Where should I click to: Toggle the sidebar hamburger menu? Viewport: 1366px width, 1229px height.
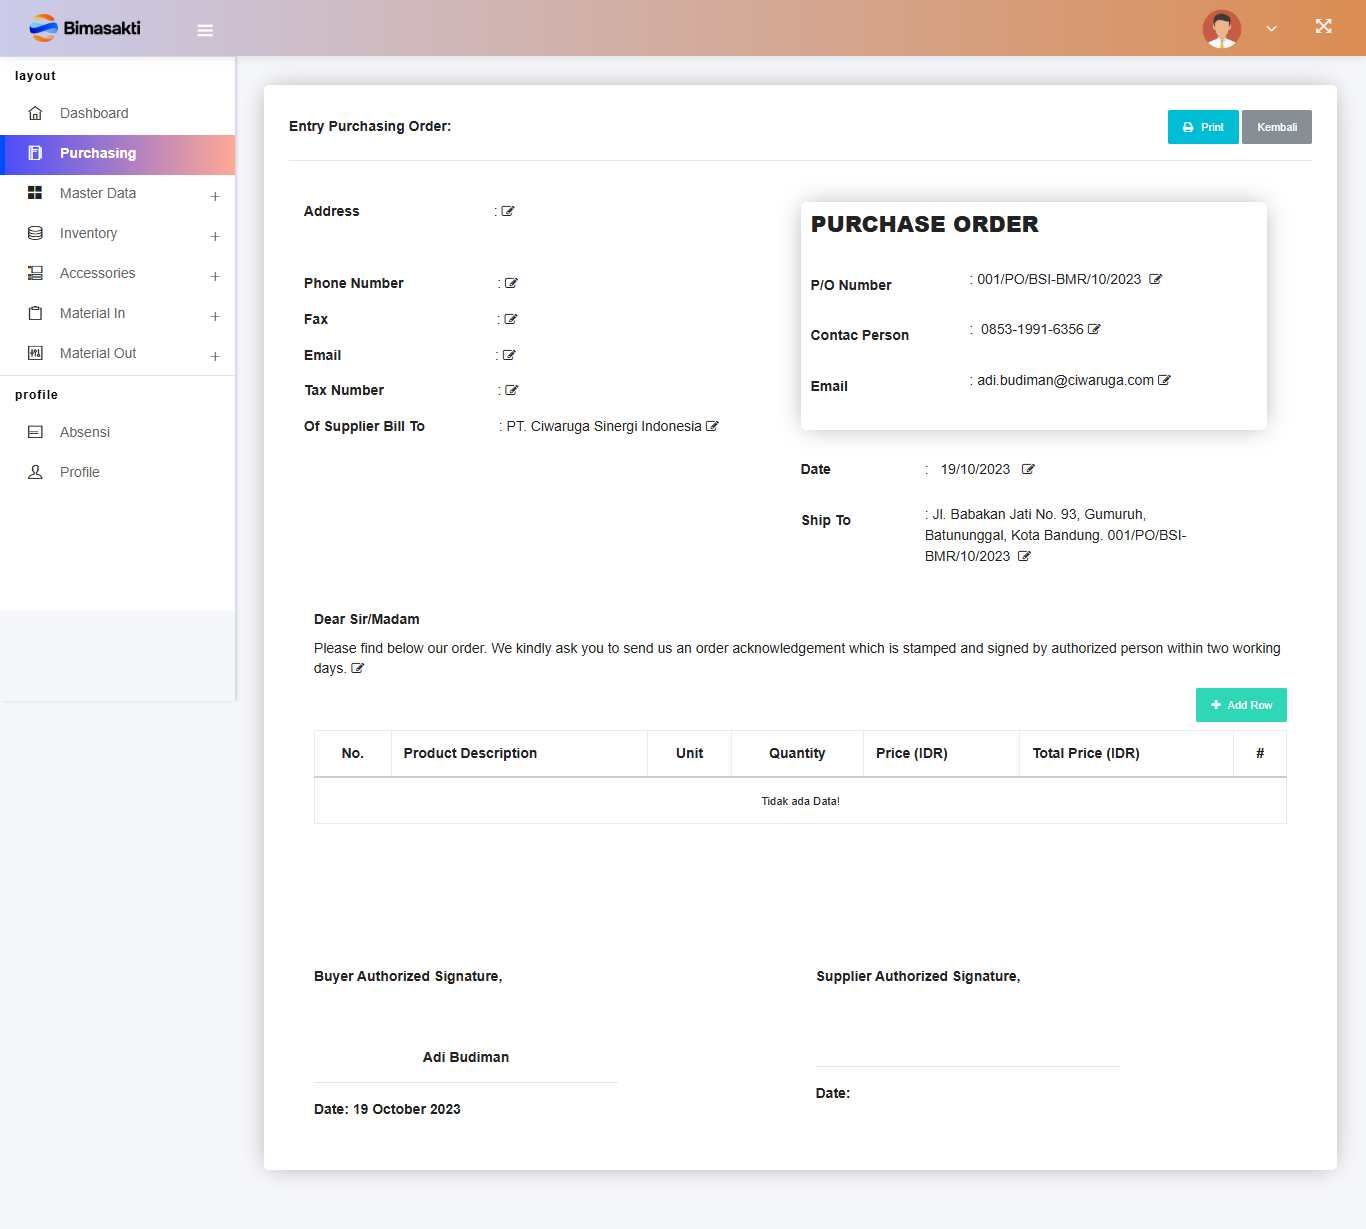point(205,30)
